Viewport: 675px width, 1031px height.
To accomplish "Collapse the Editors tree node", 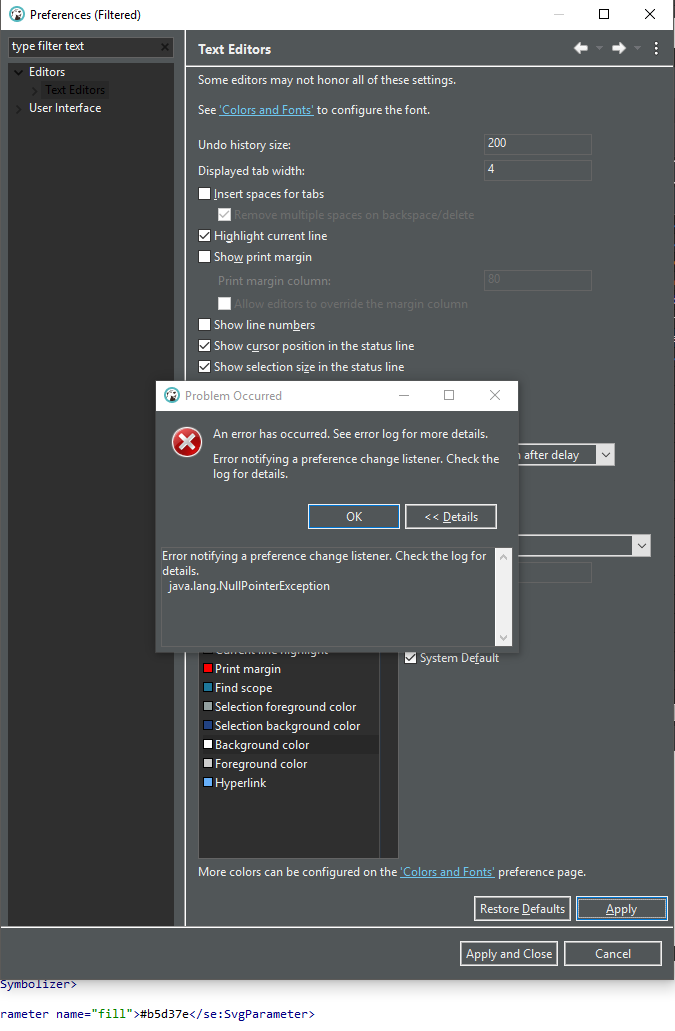I will click(18, 72).
